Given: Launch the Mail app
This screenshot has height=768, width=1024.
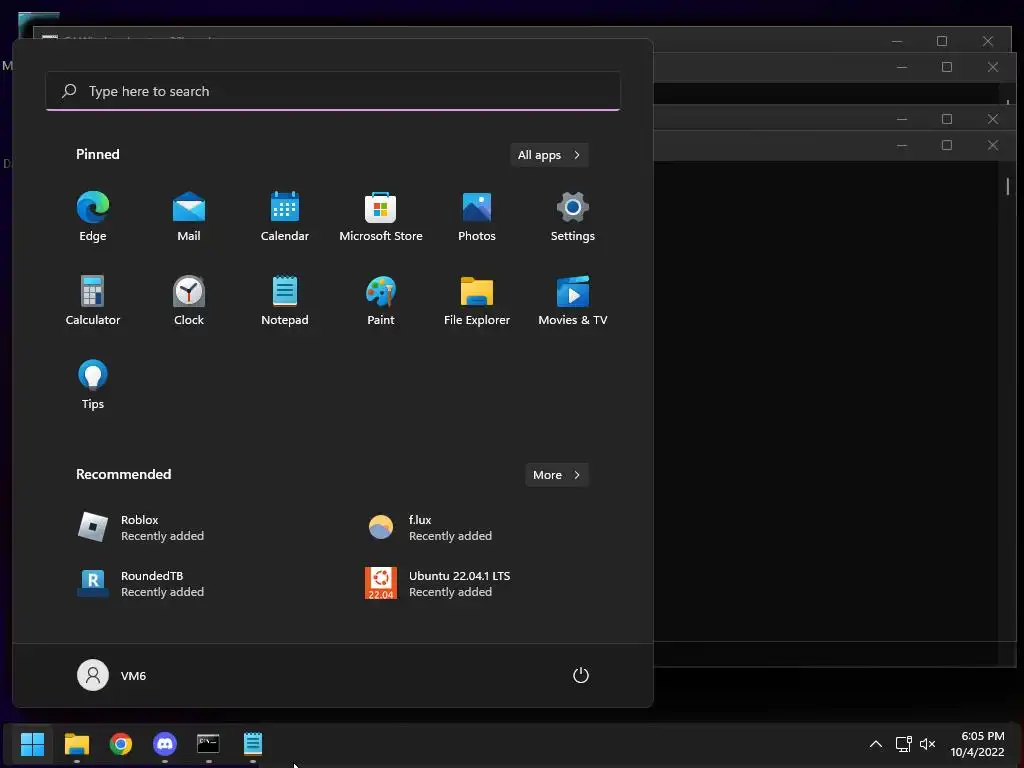Looking at the screenshot, I should 189,217.
